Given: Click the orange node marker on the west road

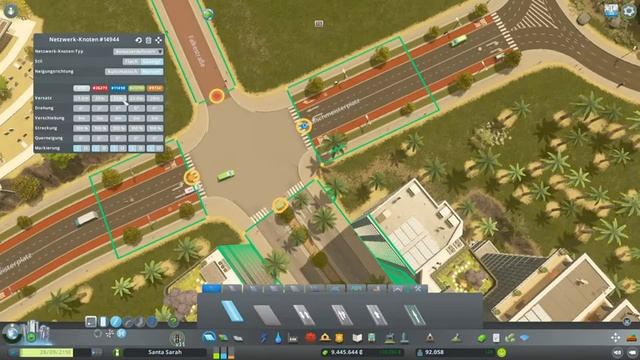Looking at the screenshot, I should click(192, 177).
